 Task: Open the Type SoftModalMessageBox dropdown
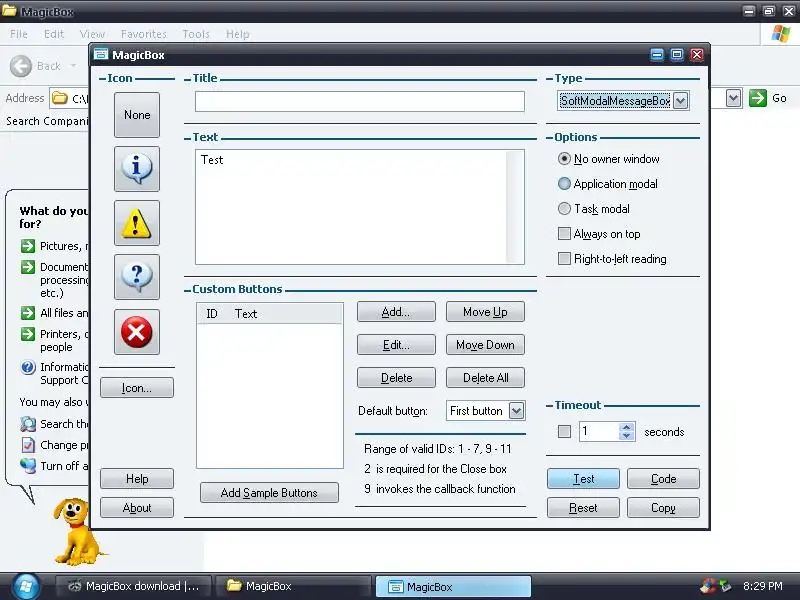pyautogui.click(x=680, y=101)
